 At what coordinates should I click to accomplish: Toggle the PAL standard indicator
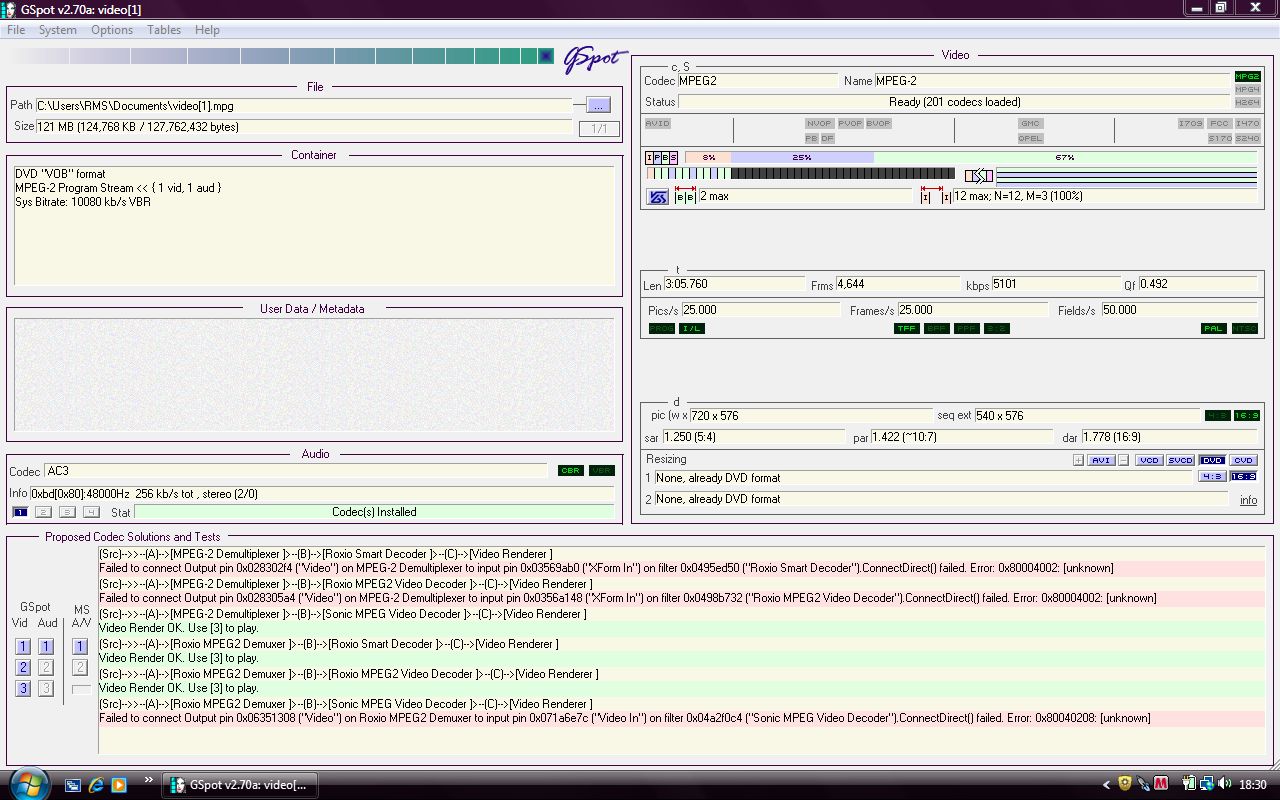[1214, 328]
